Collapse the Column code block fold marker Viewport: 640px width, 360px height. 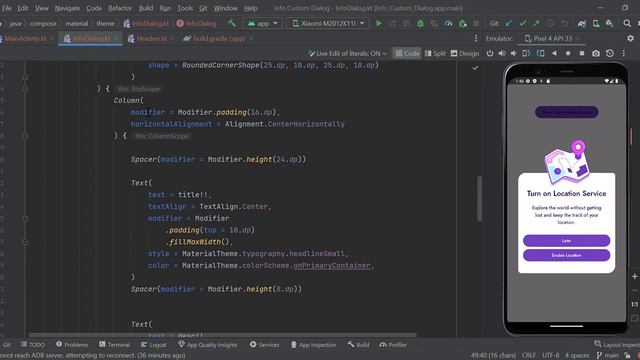pos(25,136)
